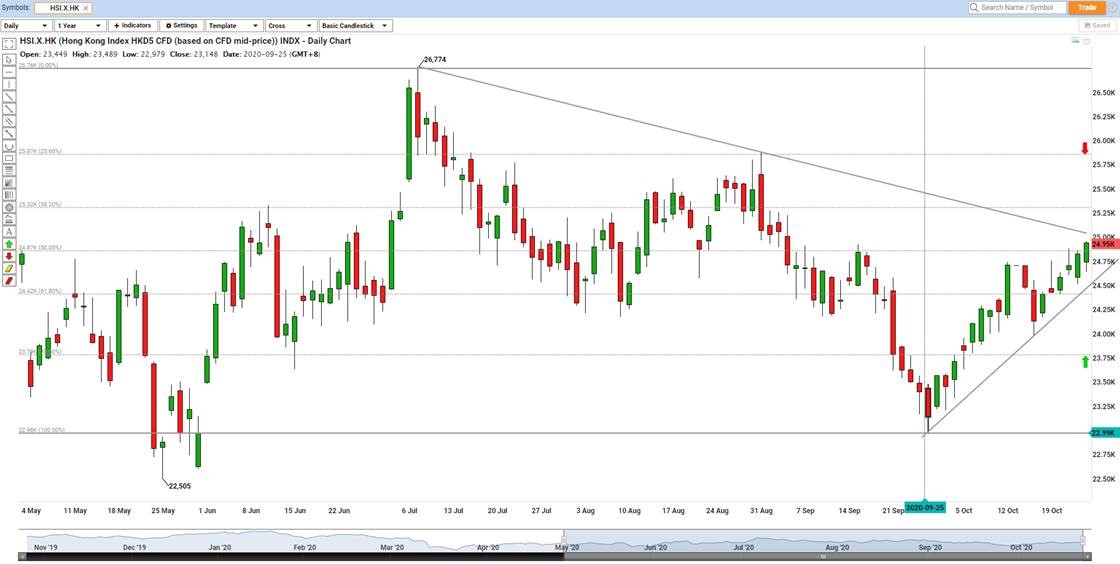Click the chart title HSI.X.HK INDX - Daily Chart
This screenshot has width=1120, height=564.
186,41
